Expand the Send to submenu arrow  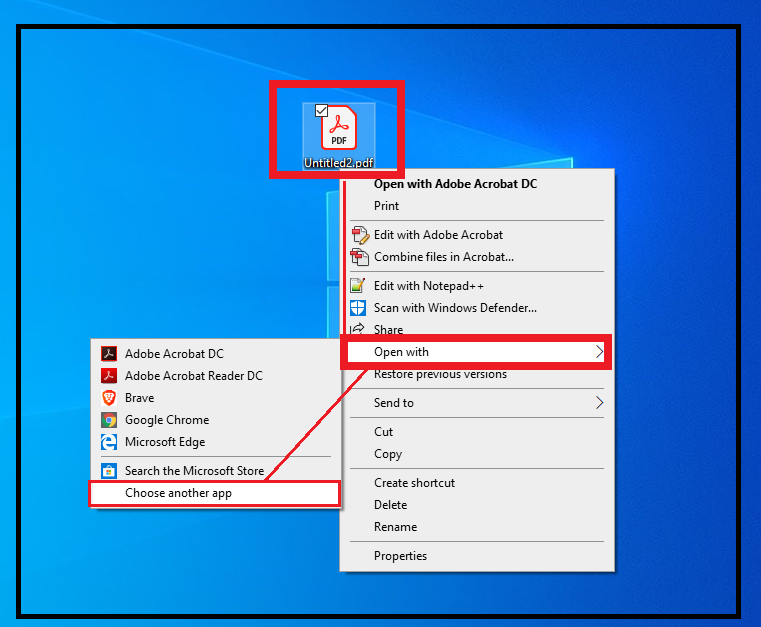pos(599,402)
